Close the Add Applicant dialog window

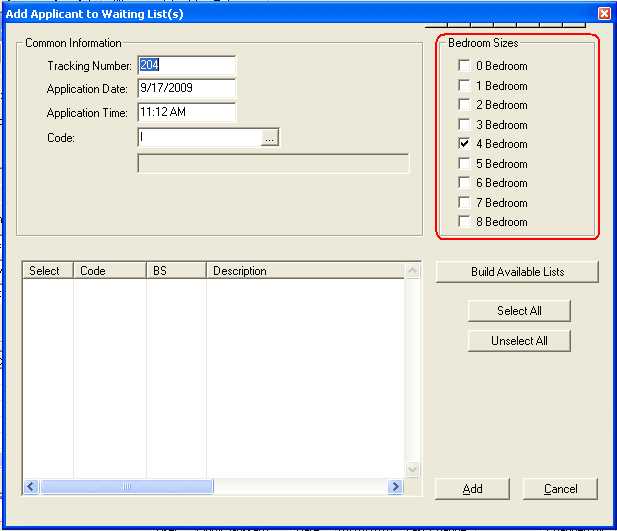(x=603, y=13)
